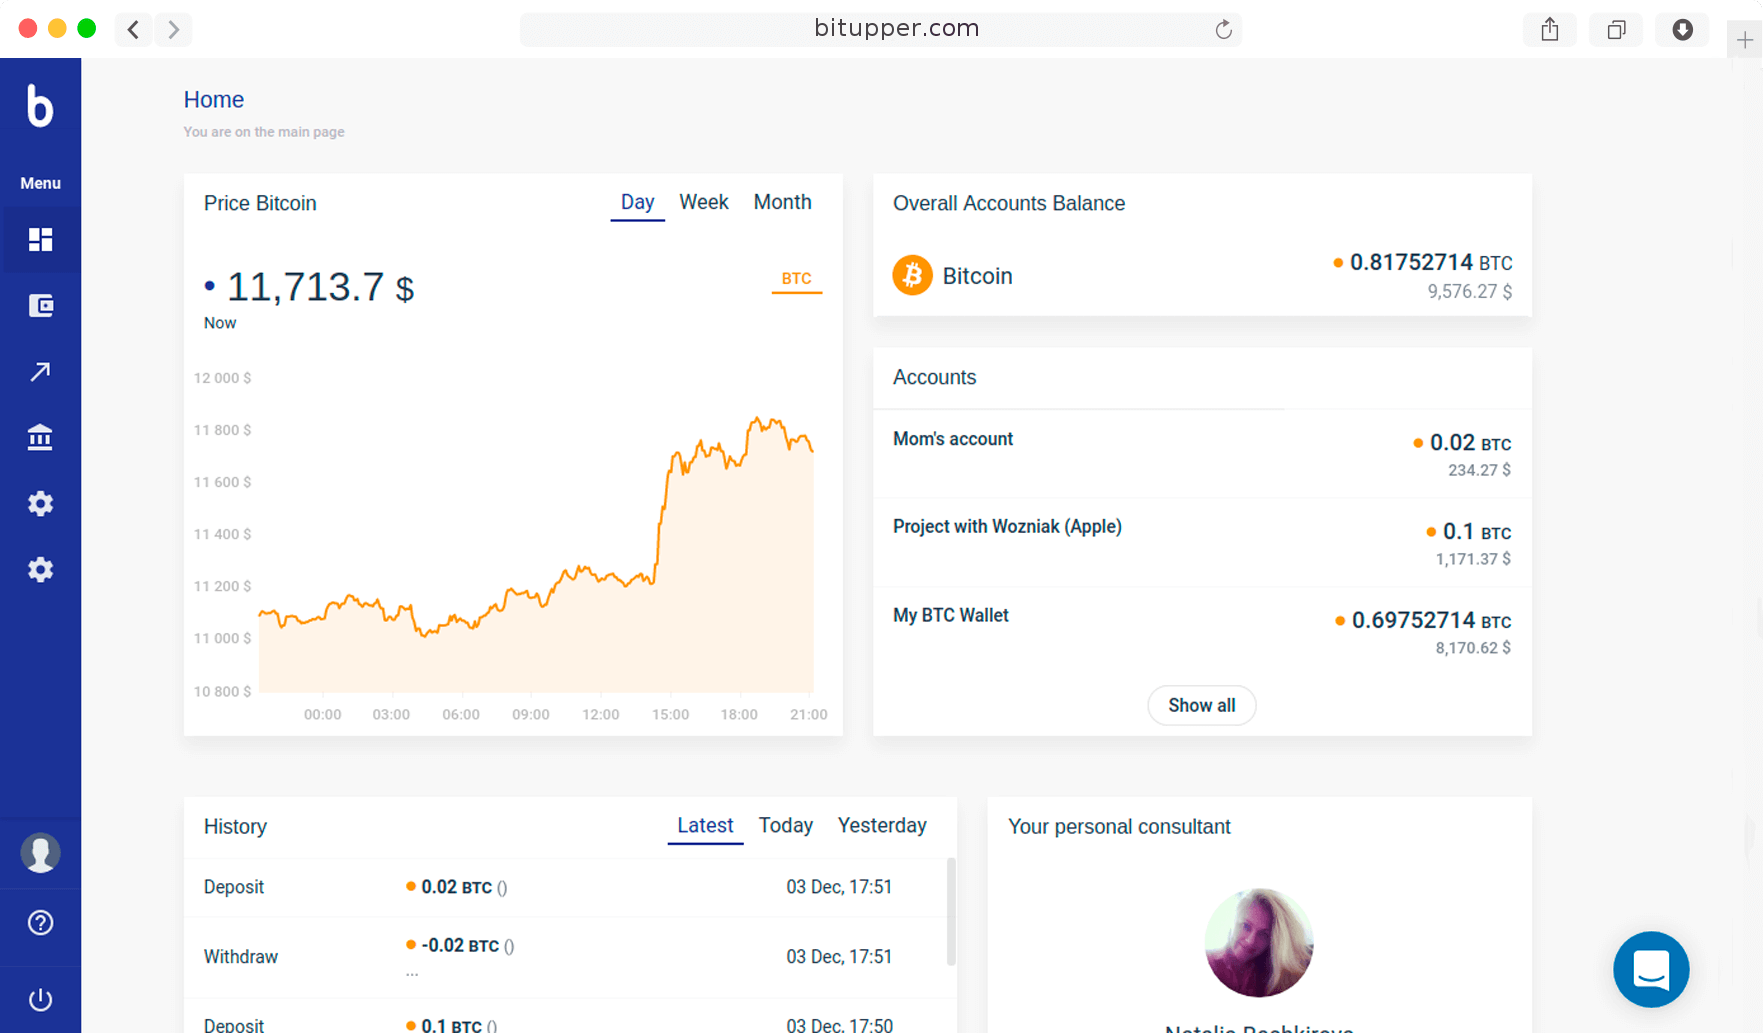
Task: Click the user profile avatar in sidebar
Action: [x=40, y=853]
